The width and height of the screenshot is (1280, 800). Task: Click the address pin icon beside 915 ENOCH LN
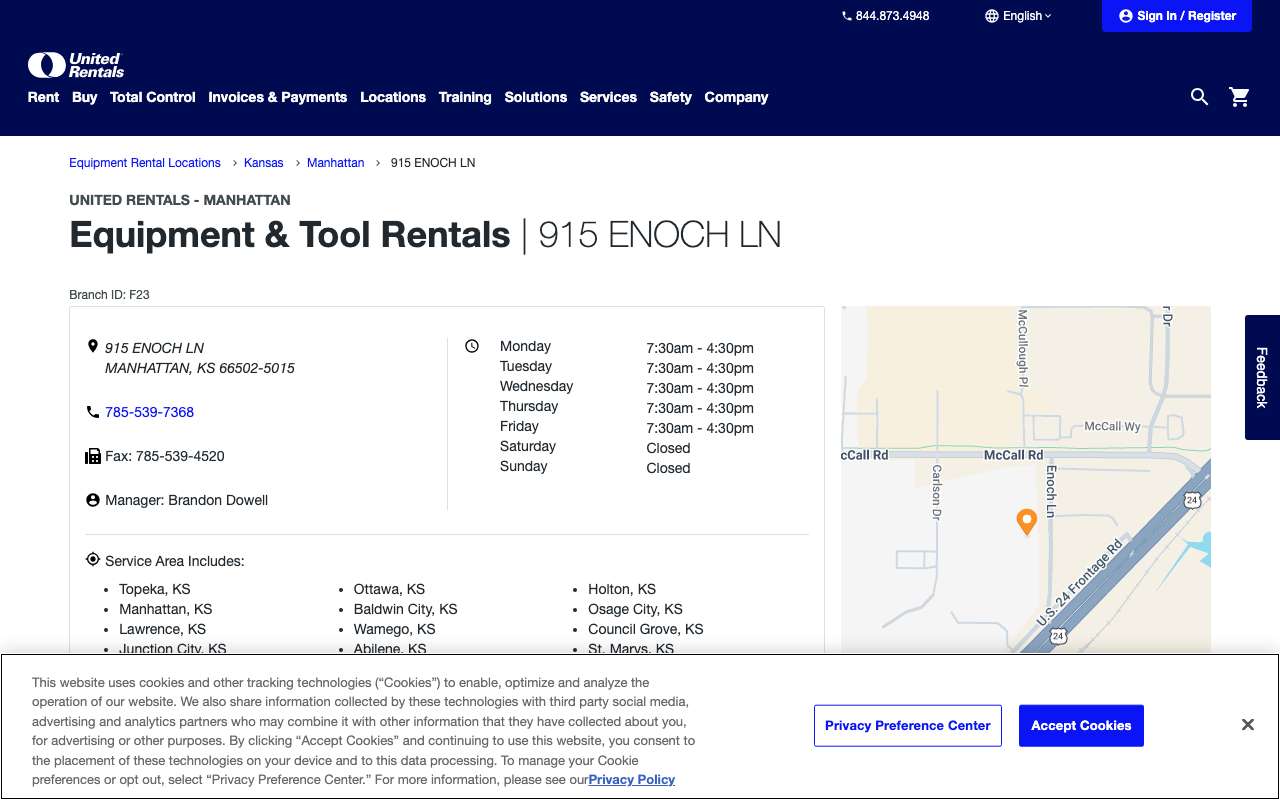[x=93, y=347]
